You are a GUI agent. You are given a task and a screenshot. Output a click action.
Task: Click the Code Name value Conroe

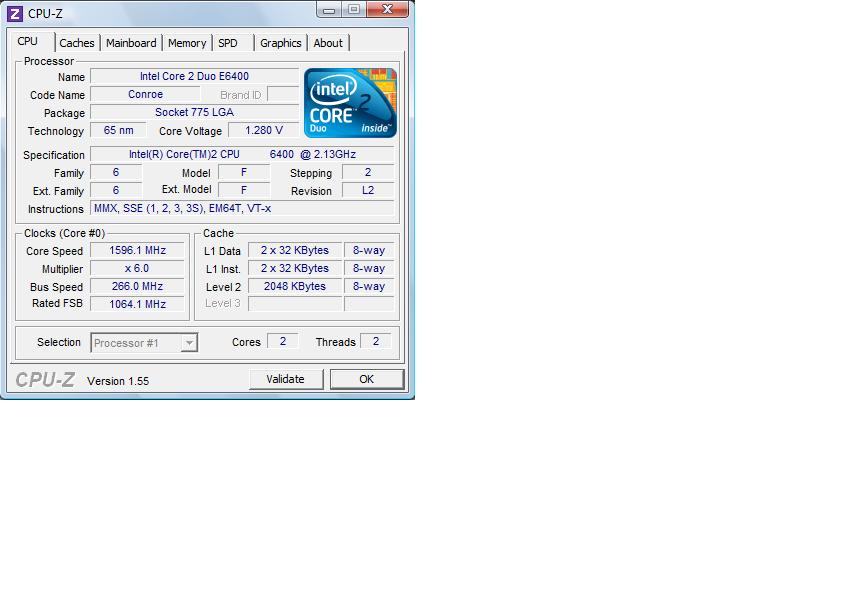[145, 94]
